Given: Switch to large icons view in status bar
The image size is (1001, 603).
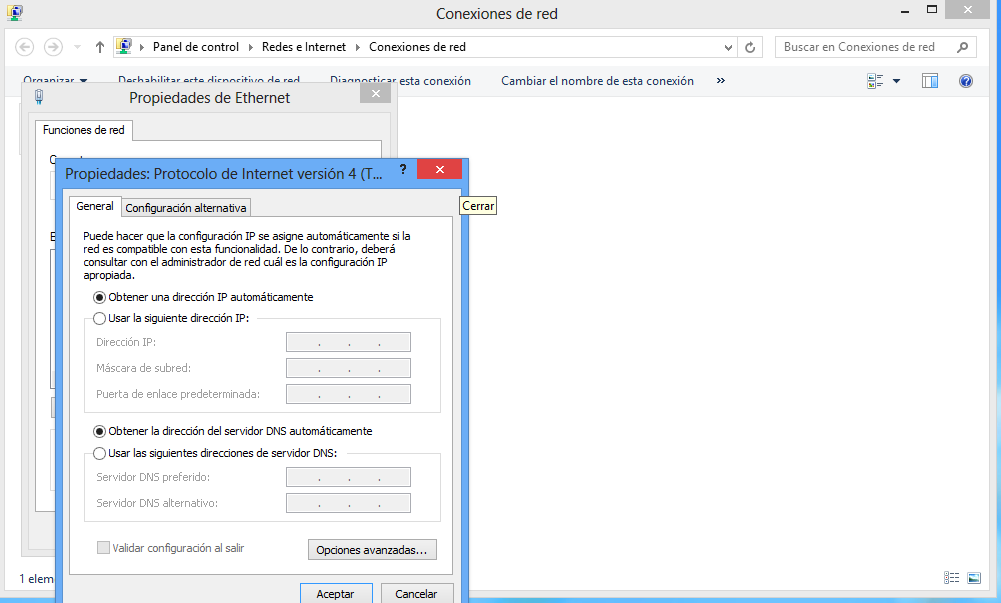Looking at the screenshot, I should click(x=974, y=577).
